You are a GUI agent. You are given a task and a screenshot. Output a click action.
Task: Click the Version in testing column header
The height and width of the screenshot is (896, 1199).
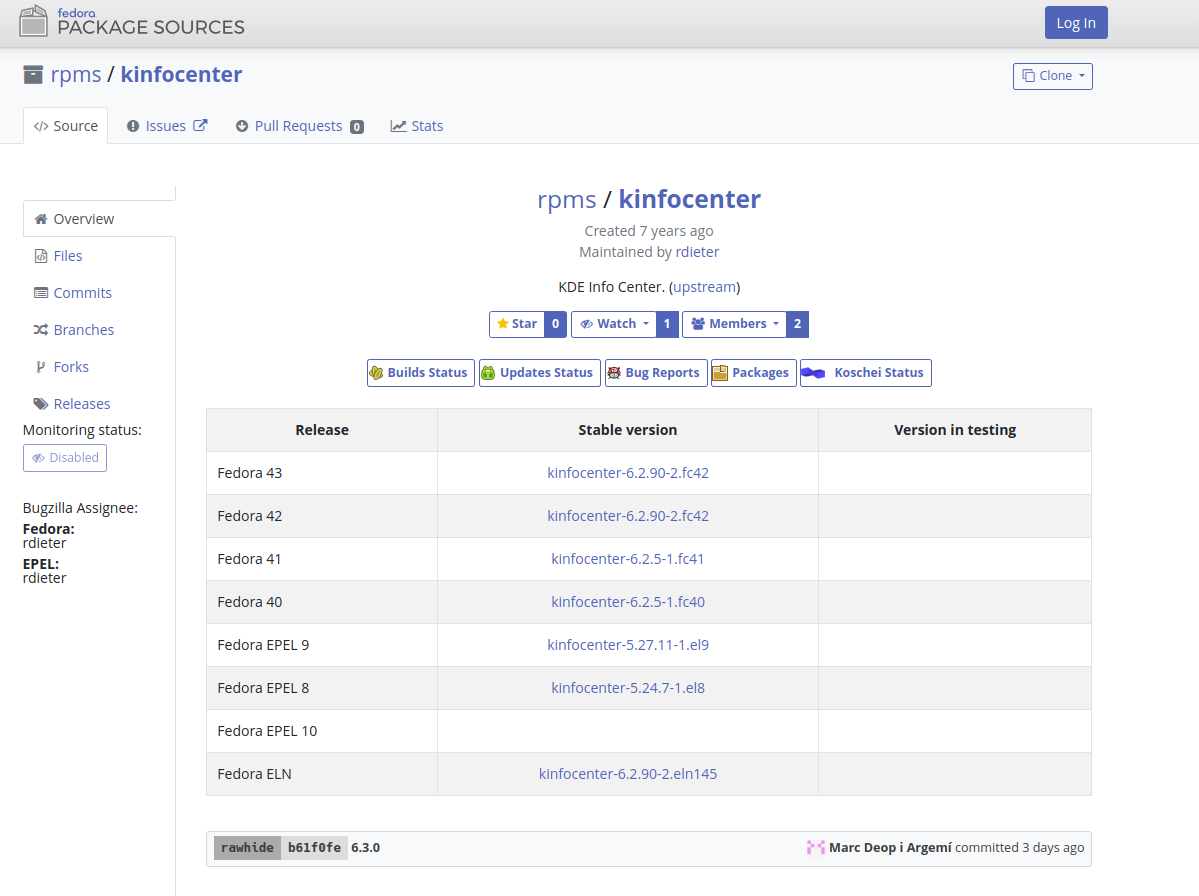pos(955,430)
